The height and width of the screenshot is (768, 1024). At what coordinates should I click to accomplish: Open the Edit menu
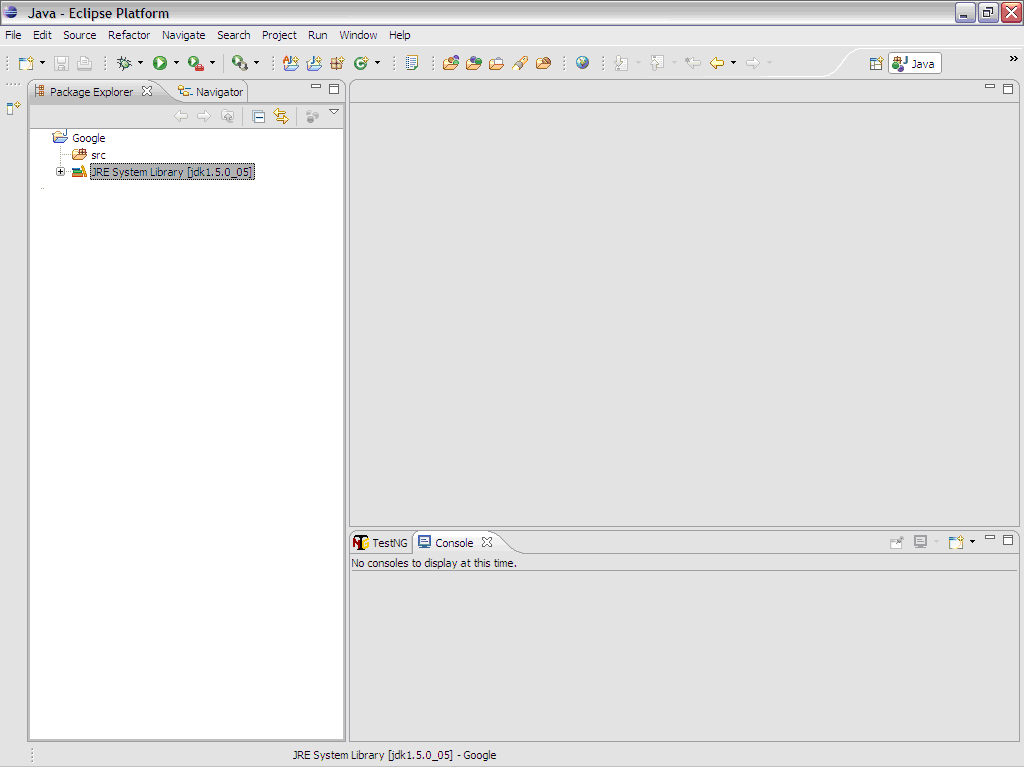(42, 35)
